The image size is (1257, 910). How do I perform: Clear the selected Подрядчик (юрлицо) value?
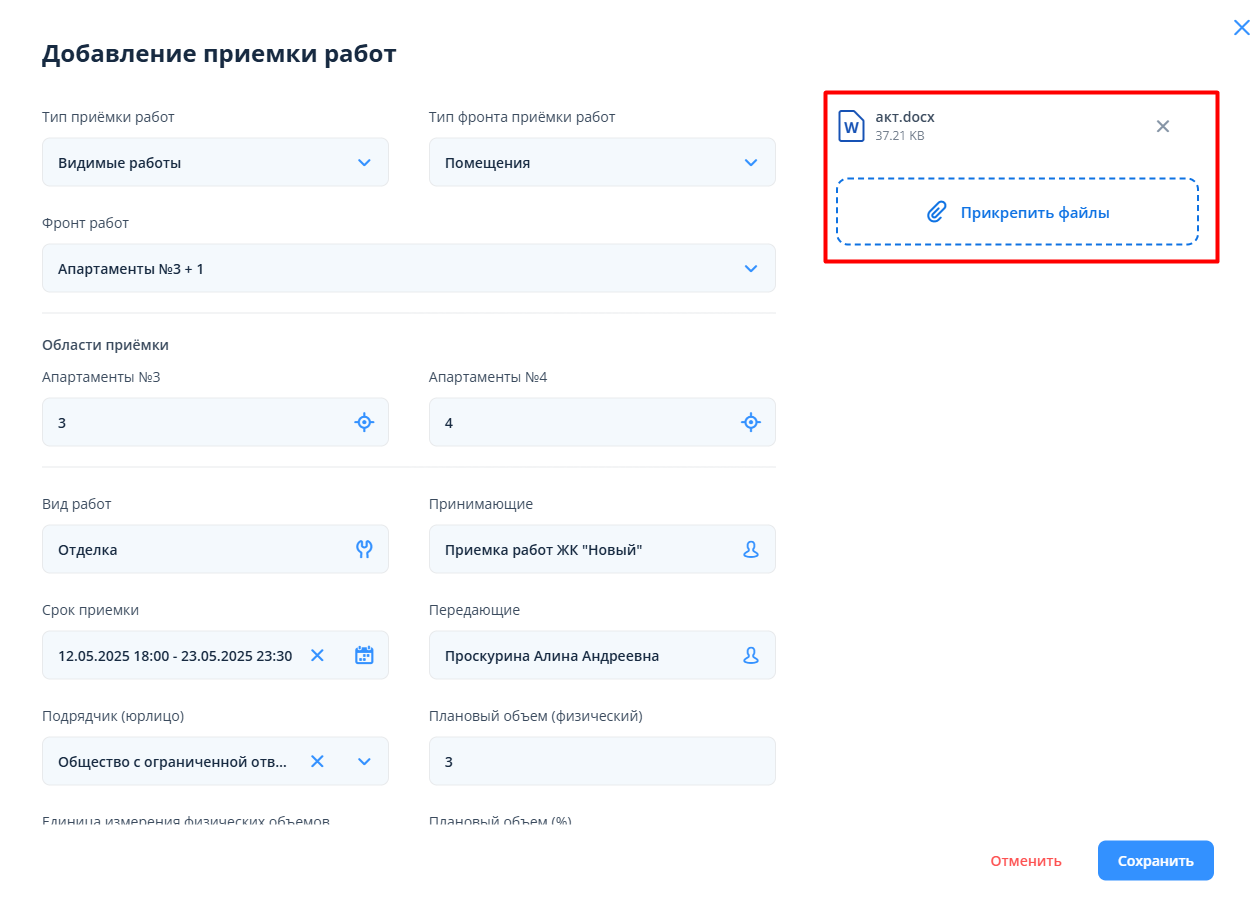click(x=317, y=761)
